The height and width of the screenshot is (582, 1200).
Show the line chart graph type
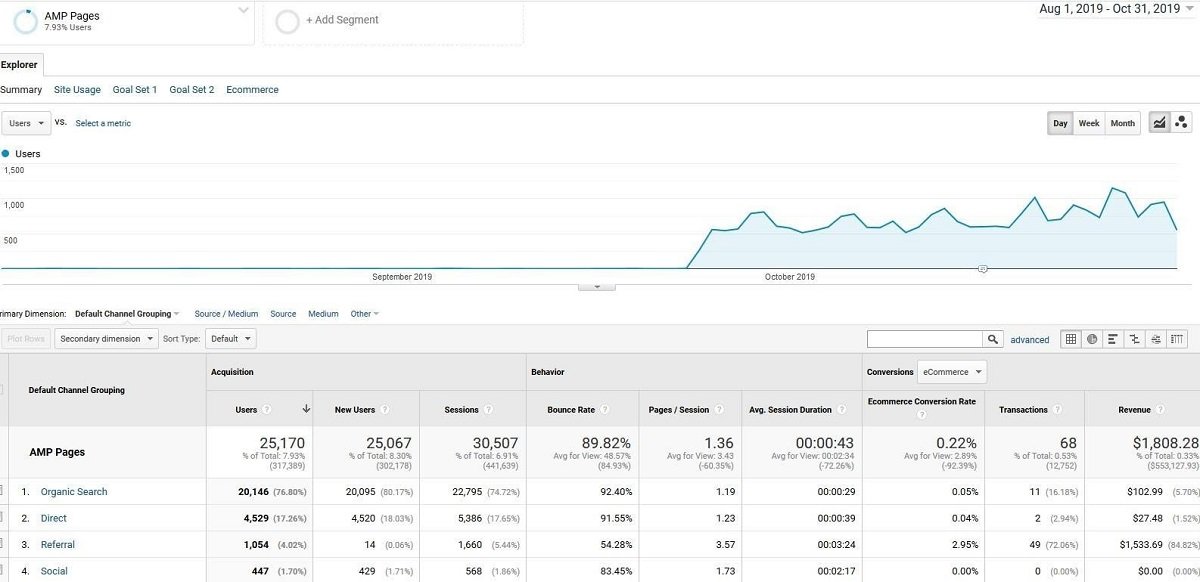pyautogui.click(x=1160, y=123)
